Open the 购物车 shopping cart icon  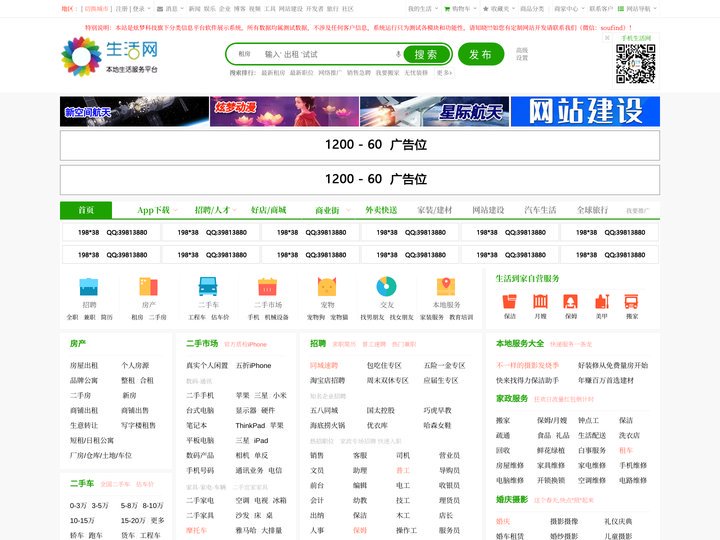click(x=447, y=9)
